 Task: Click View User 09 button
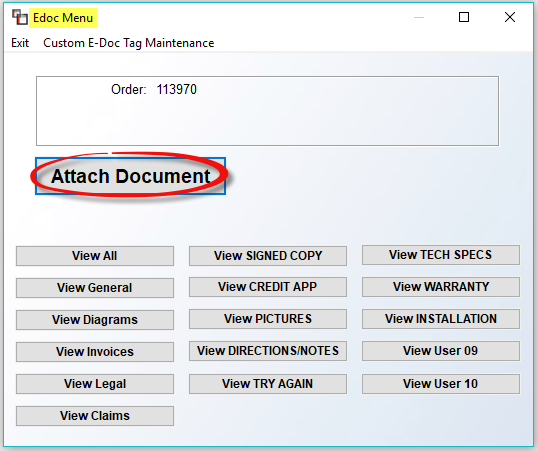click(441, 351)
